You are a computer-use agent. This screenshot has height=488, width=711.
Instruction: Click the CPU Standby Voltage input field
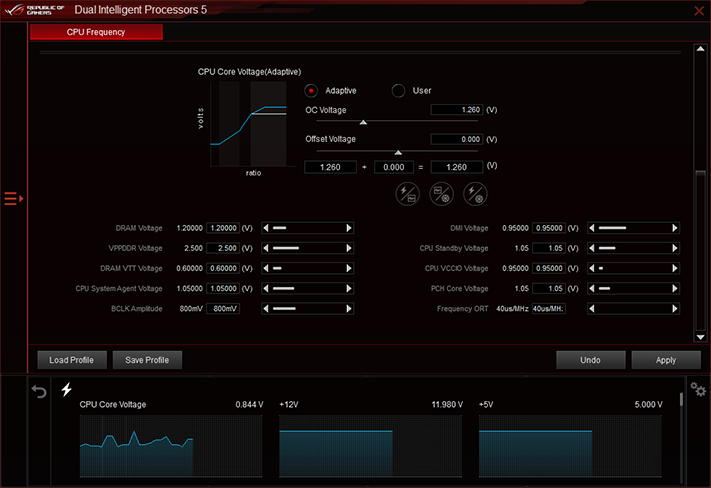(549, 248)
